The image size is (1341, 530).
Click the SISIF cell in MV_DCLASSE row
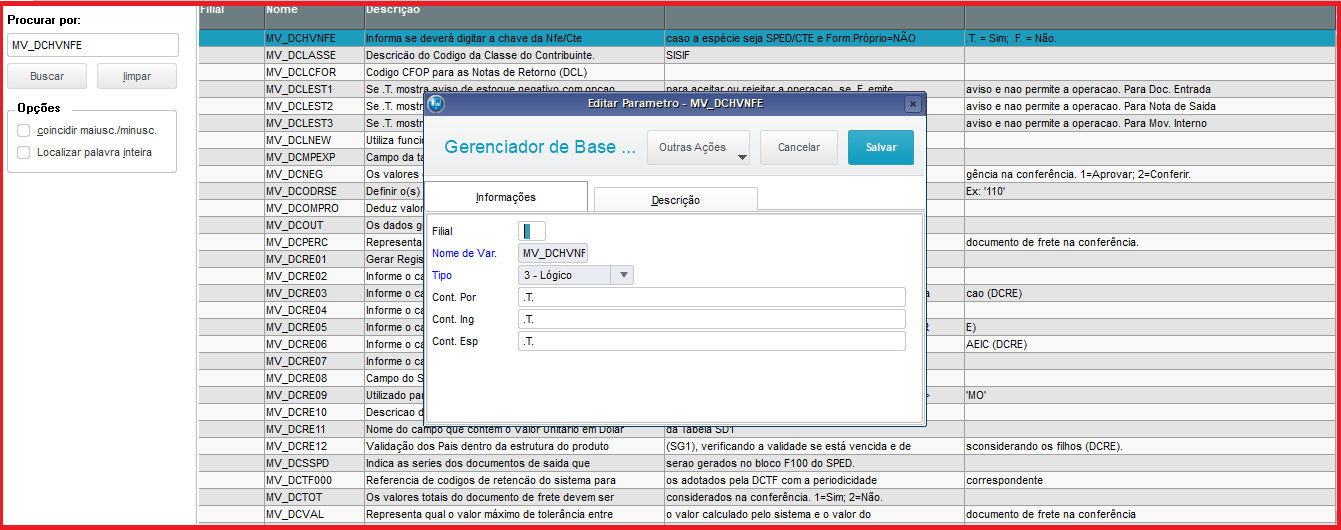813,55
